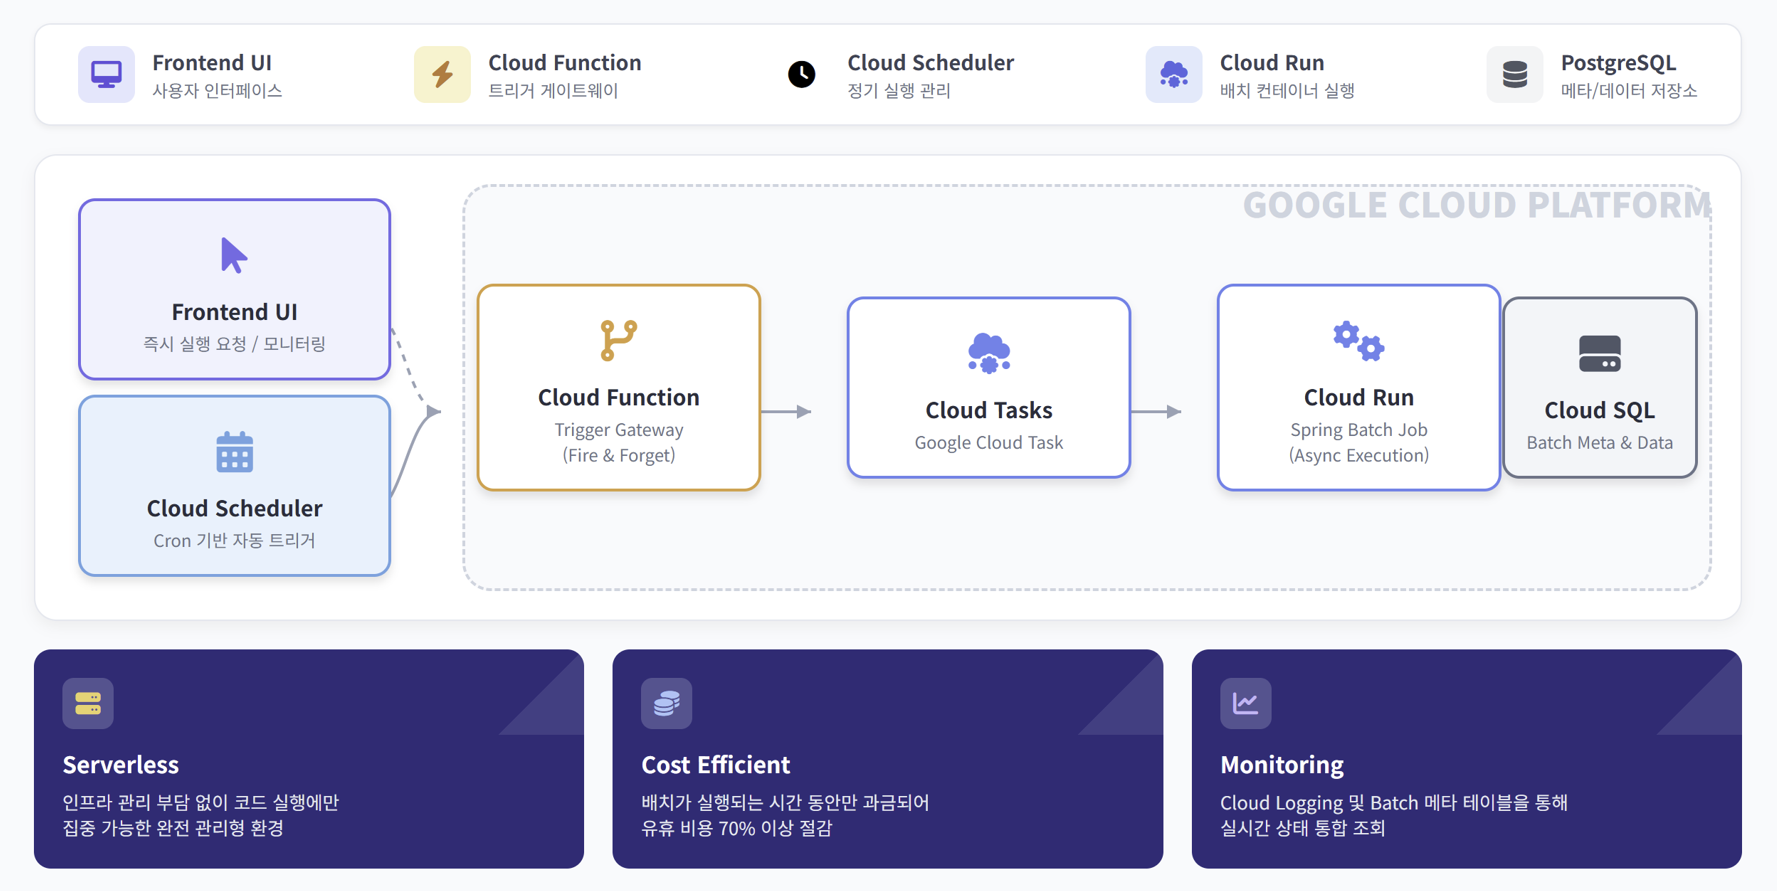Click the legend text 'PostgreSQL'

1617,62
